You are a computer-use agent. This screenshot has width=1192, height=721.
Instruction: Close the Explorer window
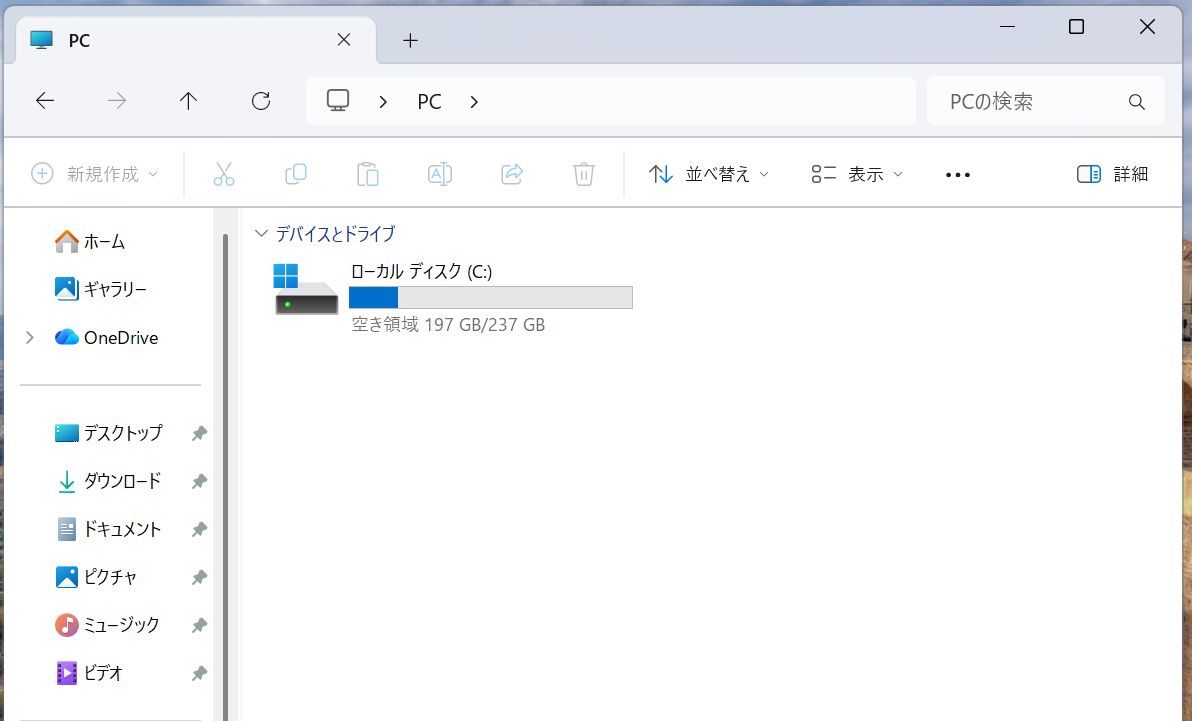tap(1147, 27)
